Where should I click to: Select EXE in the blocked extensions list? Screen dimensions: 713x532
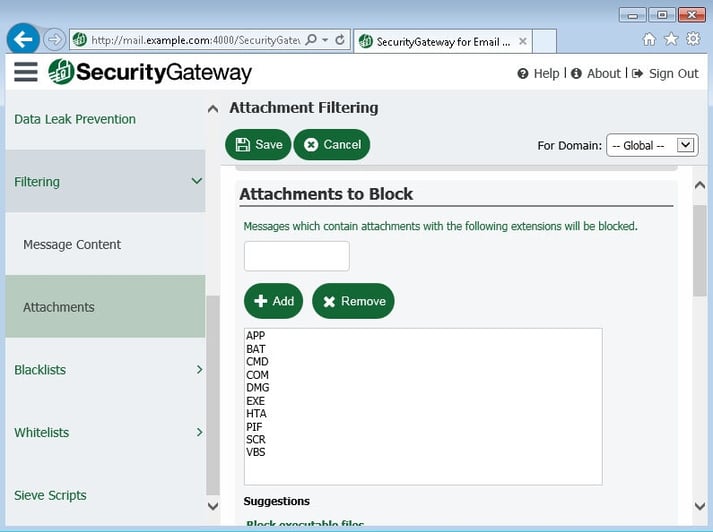255,401
